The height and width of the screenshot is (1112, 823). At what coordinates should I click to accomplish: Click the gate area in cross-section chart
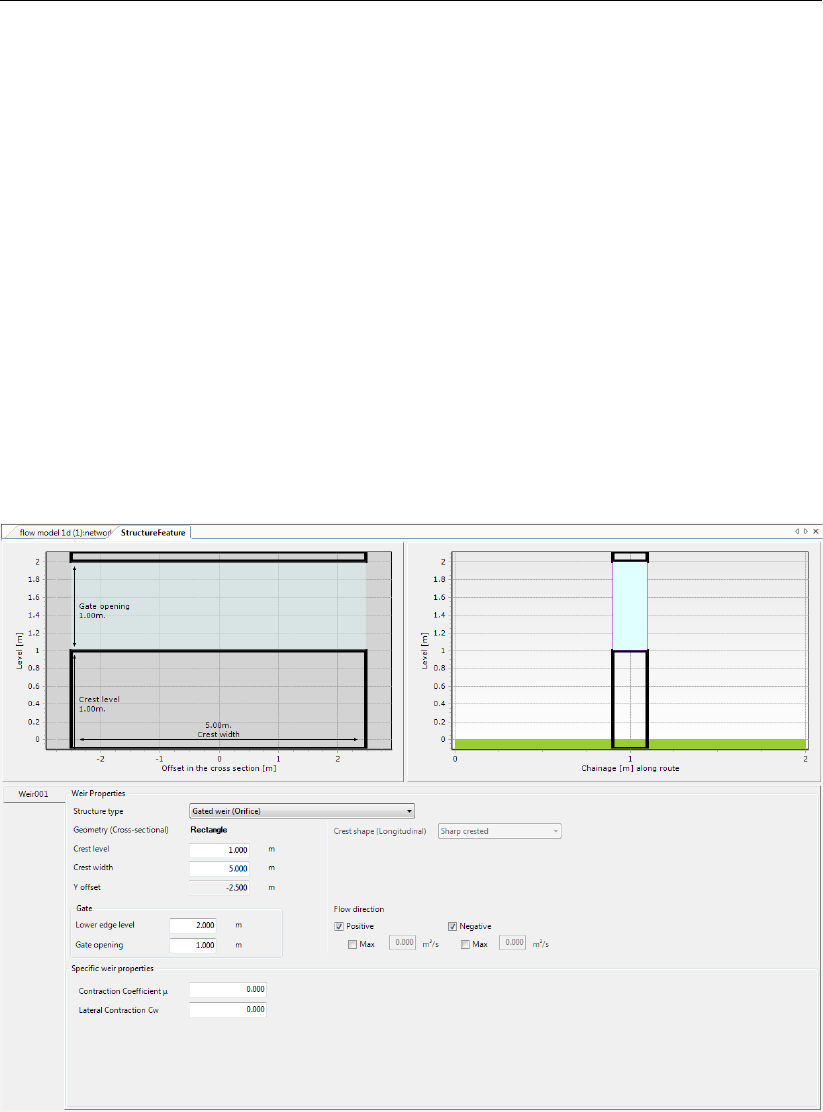coord(220,606)
